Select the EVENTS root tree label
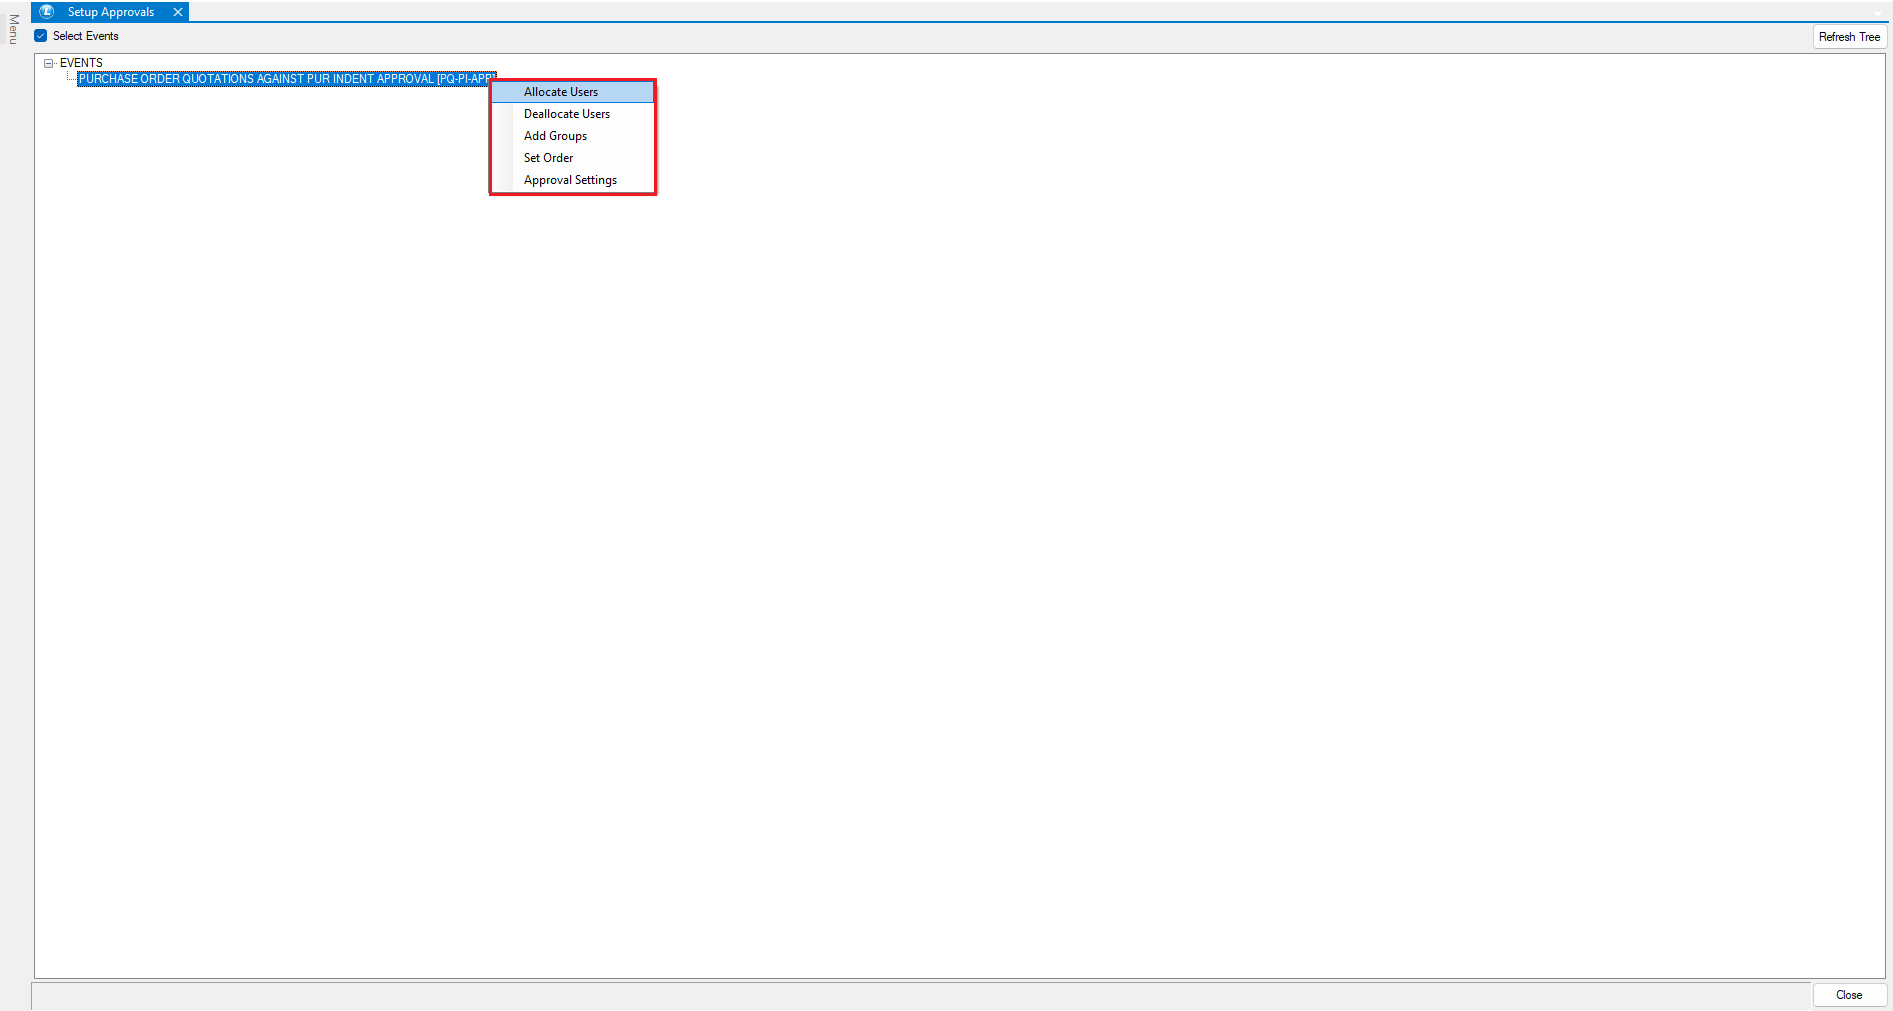Image resolution: width=1893 pixels, height=1011 pixels. [81, 63]
